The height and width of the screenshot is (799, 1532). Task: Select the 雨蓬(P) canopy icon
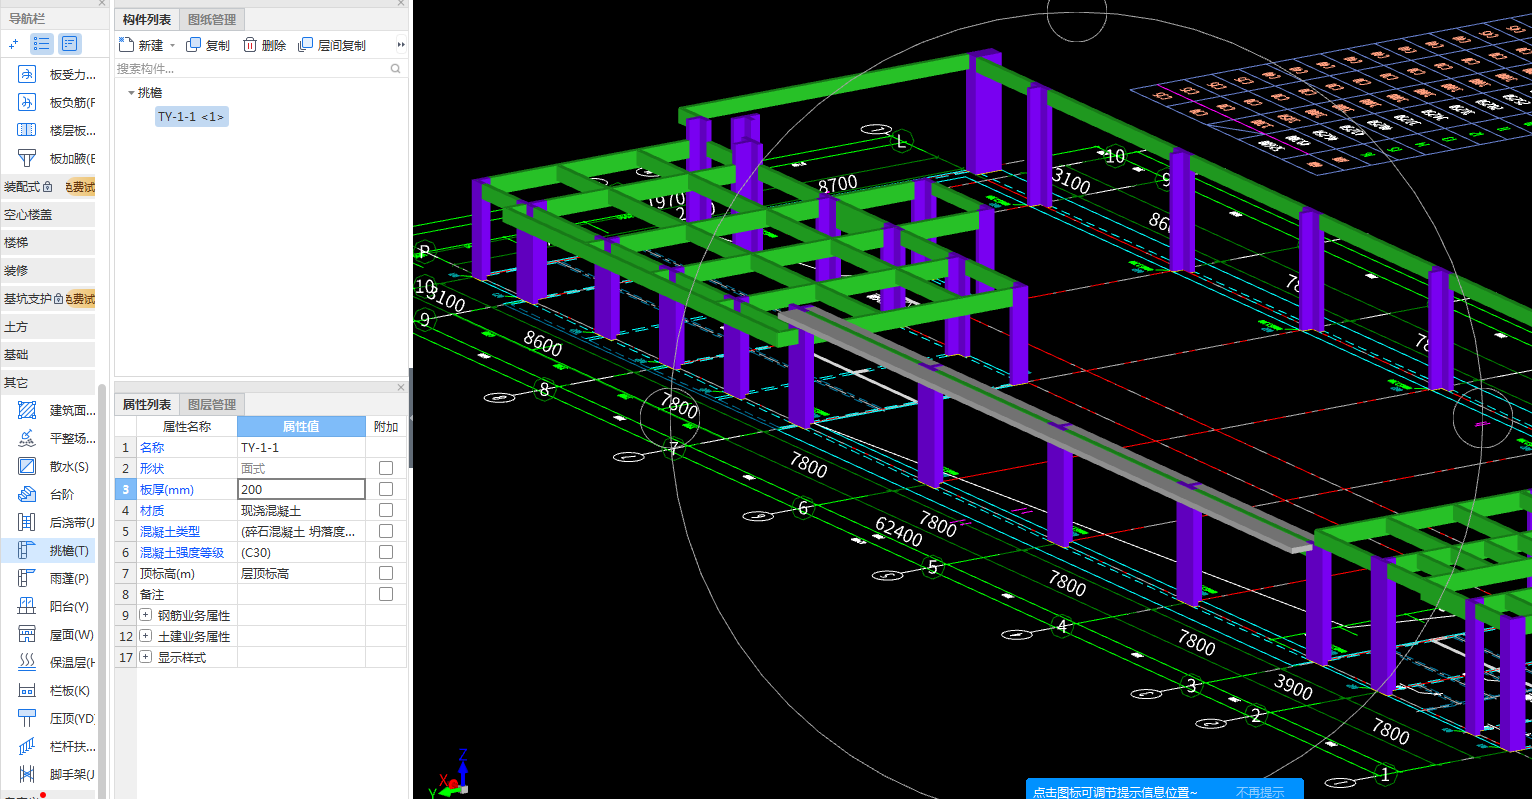point(27,578)
